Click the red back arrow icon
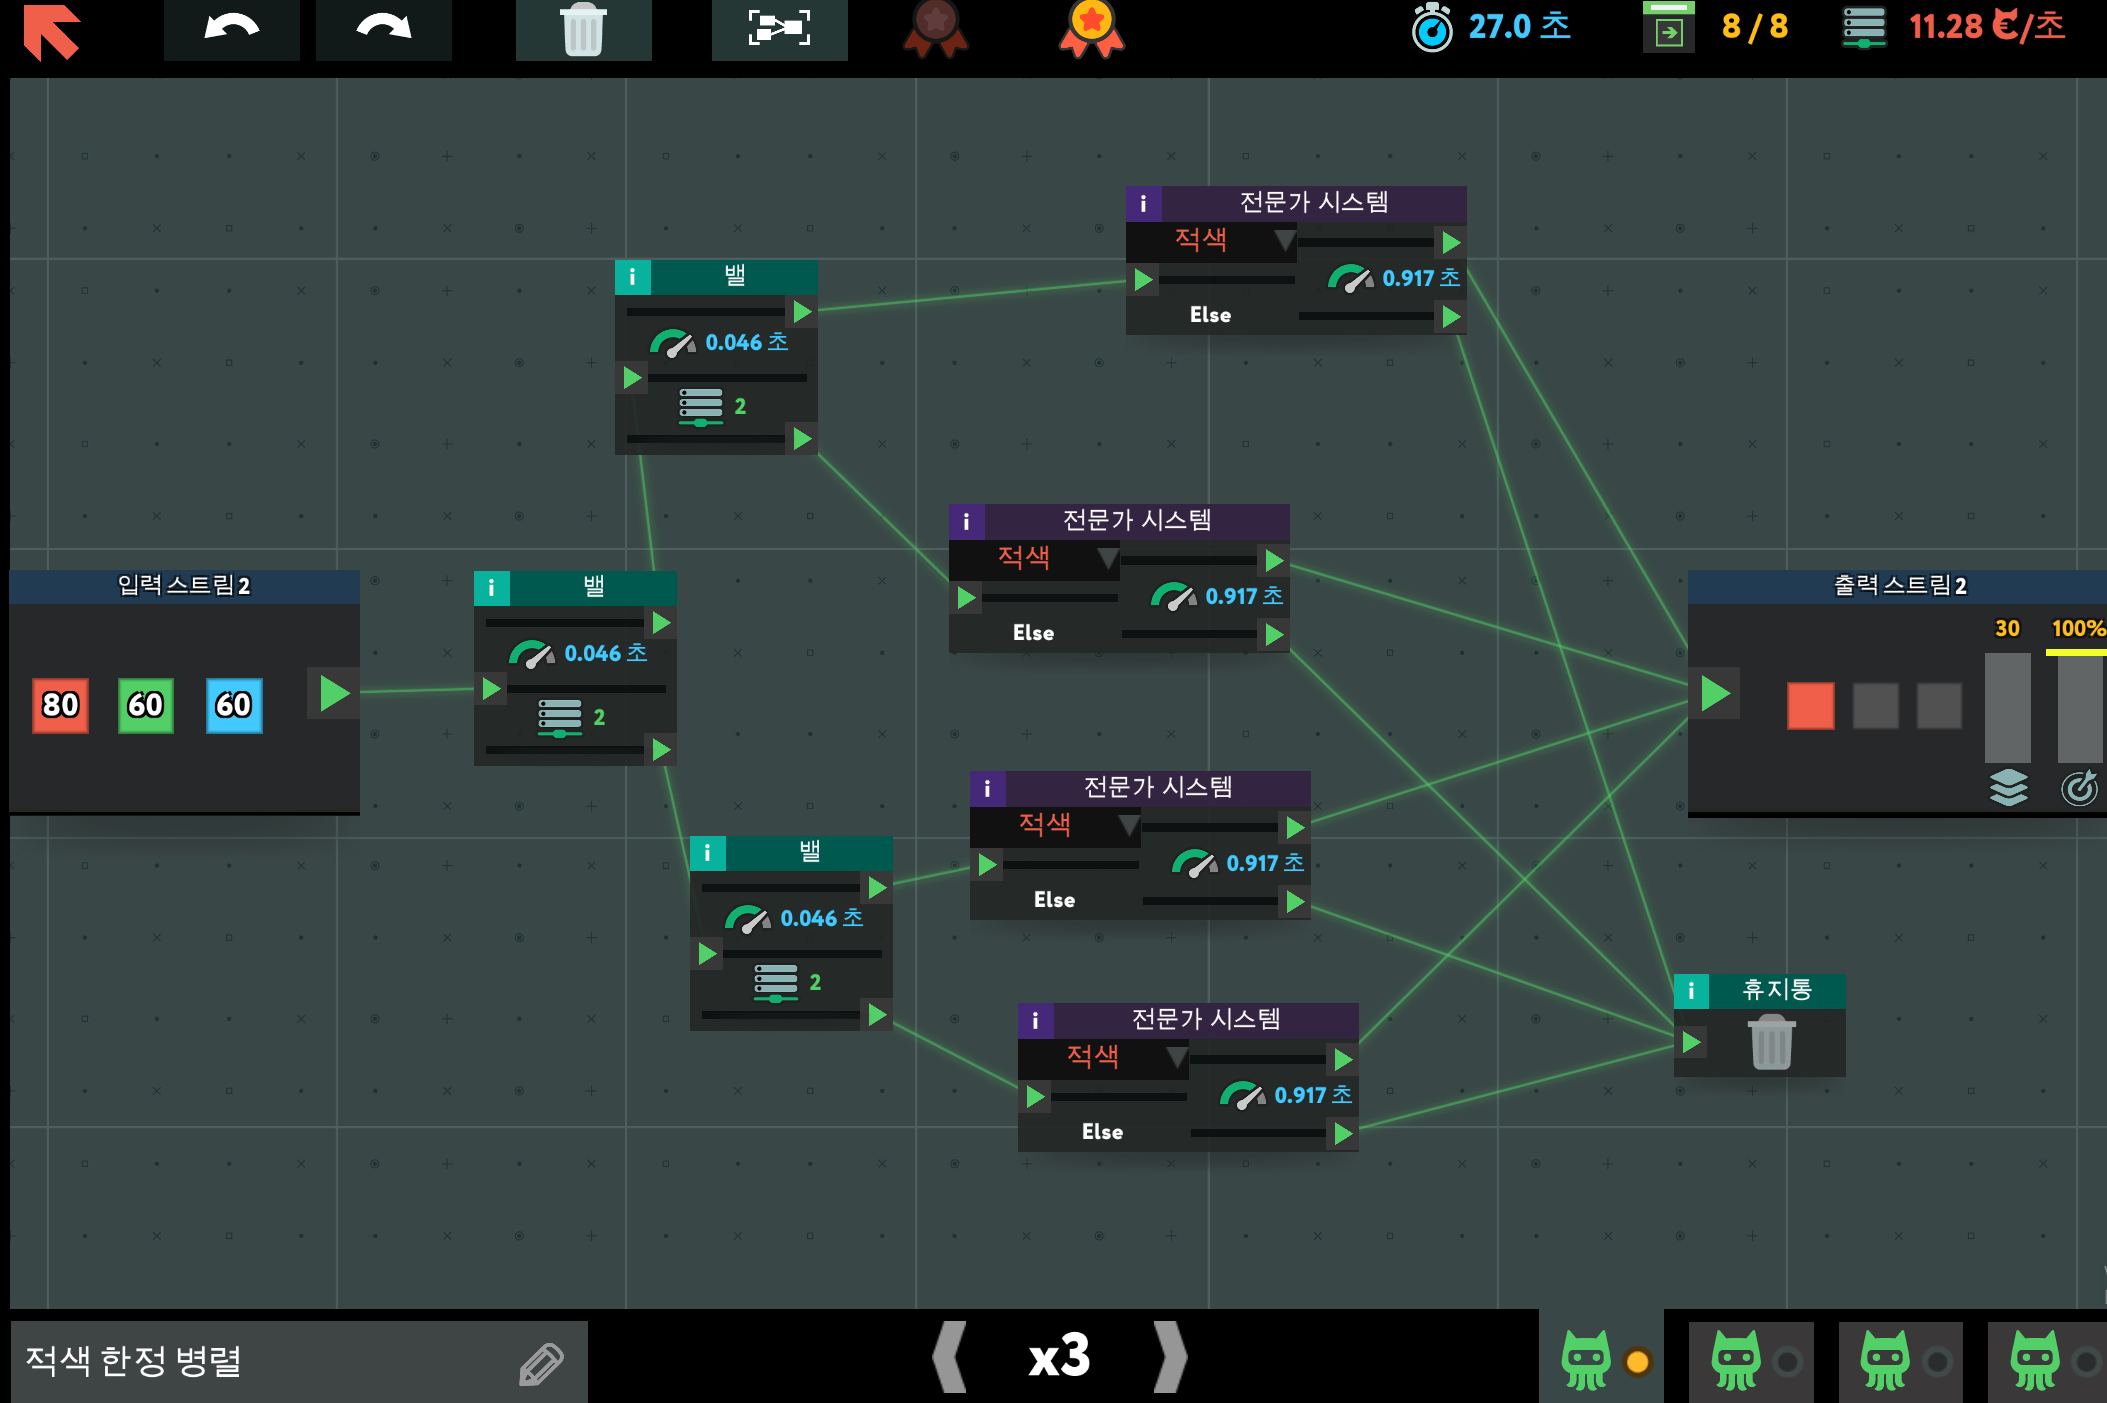The height and width of the screenshot is (1403, 2107). tap(51, 32)
